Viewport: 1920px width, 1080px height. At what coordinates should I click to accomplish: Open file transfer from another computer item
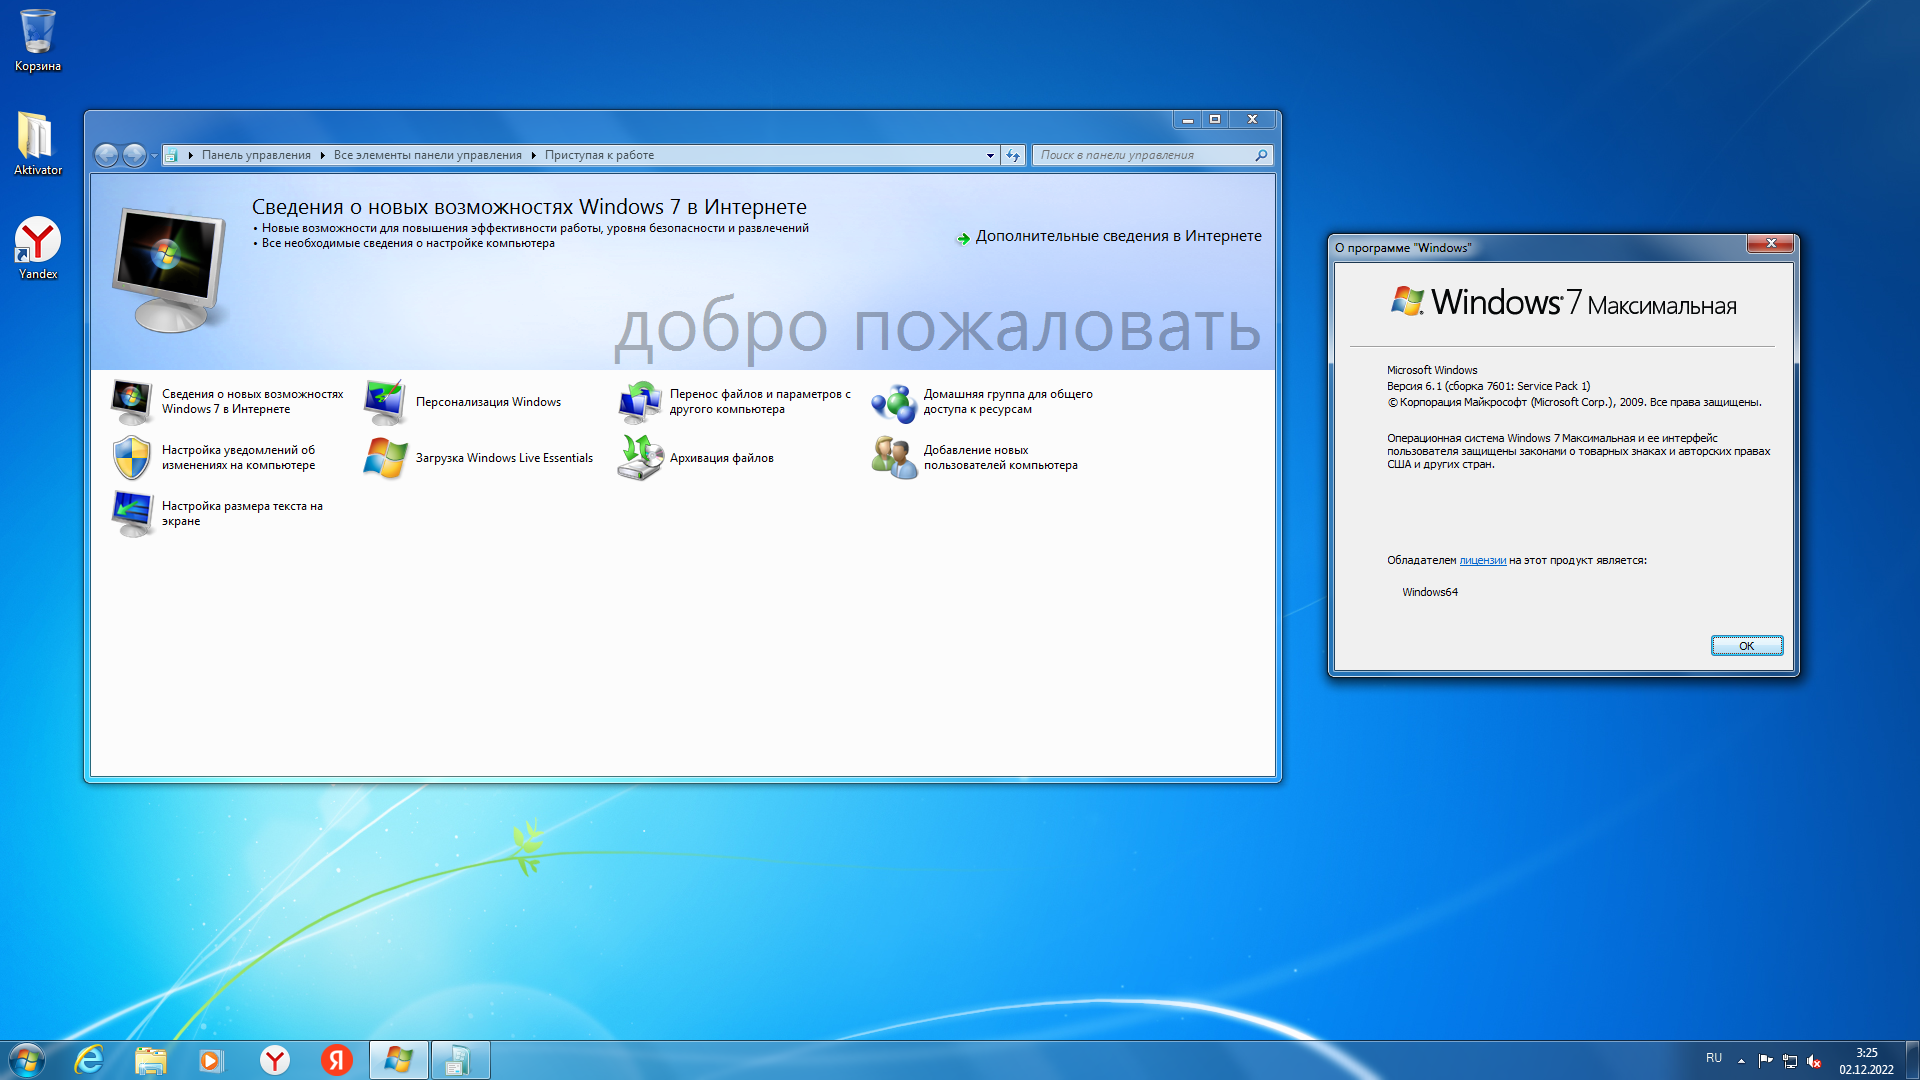tap(759, 402)
